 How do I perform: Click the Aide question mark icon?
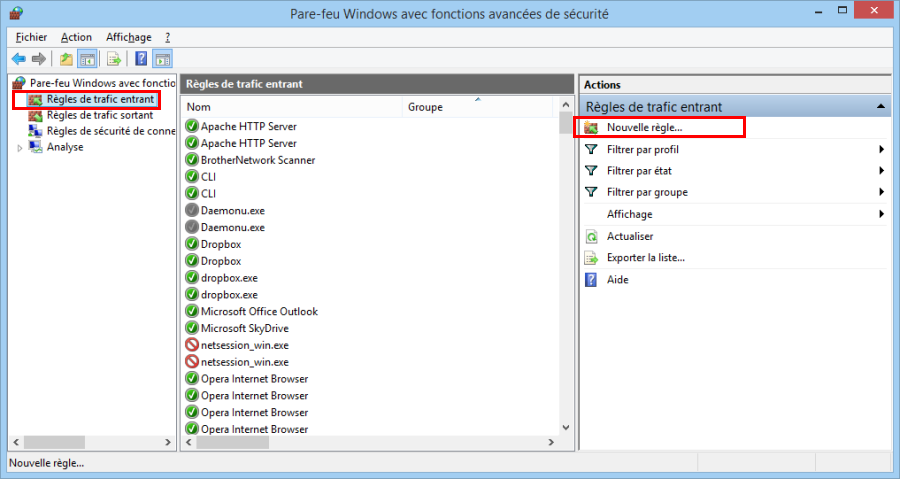[591, 279]
